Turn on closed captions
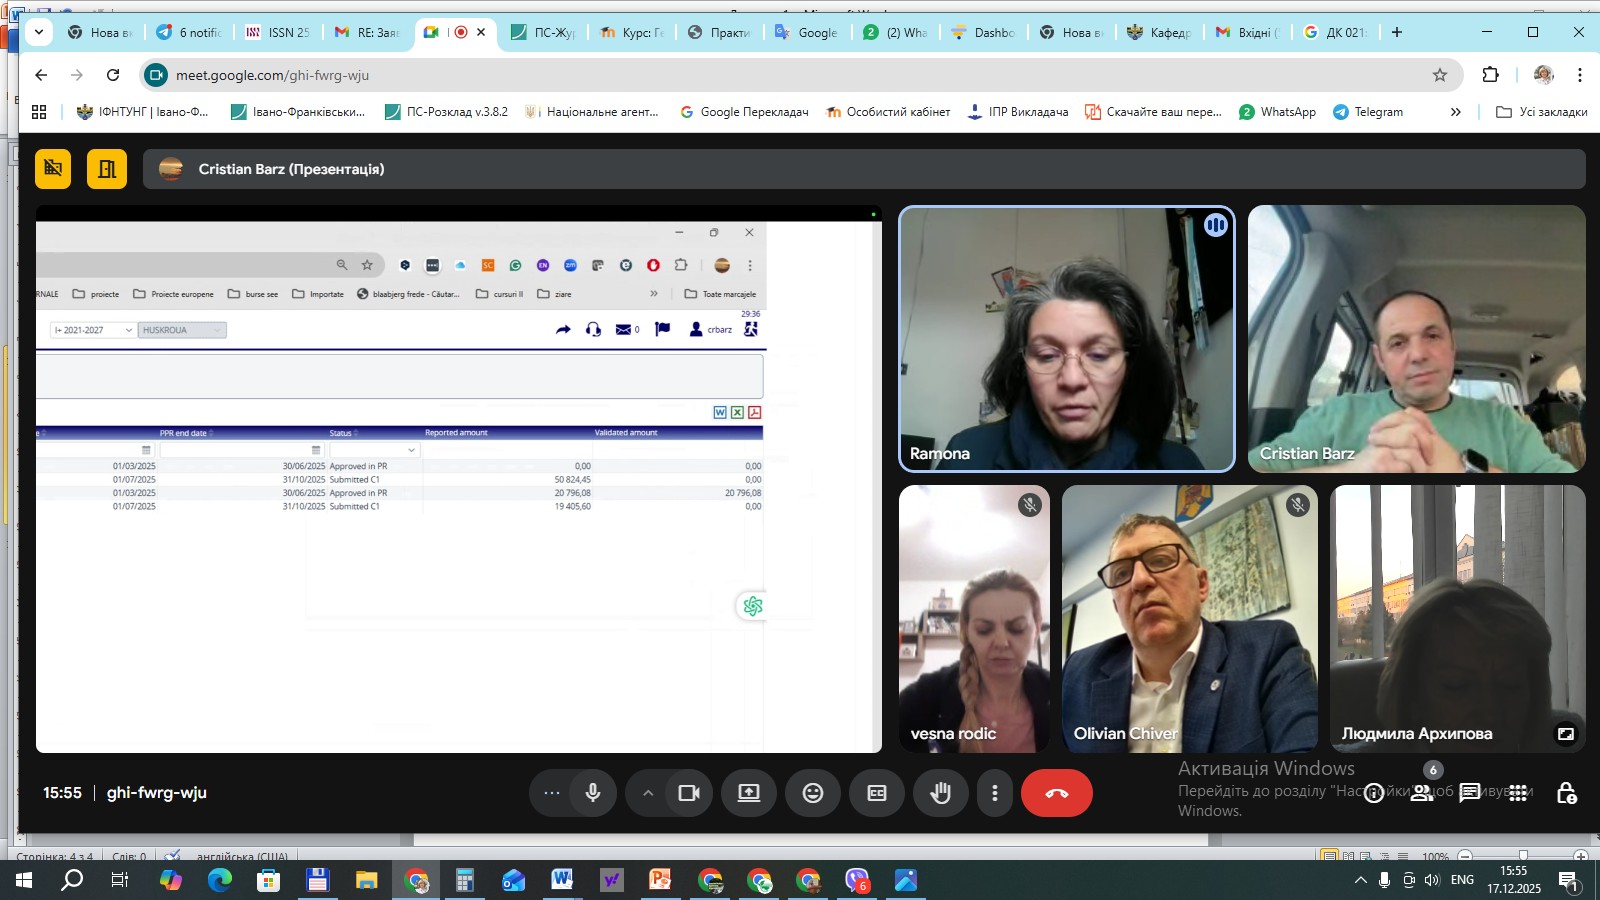Screen dimensions: 1600x900 (x=877, y=793)
